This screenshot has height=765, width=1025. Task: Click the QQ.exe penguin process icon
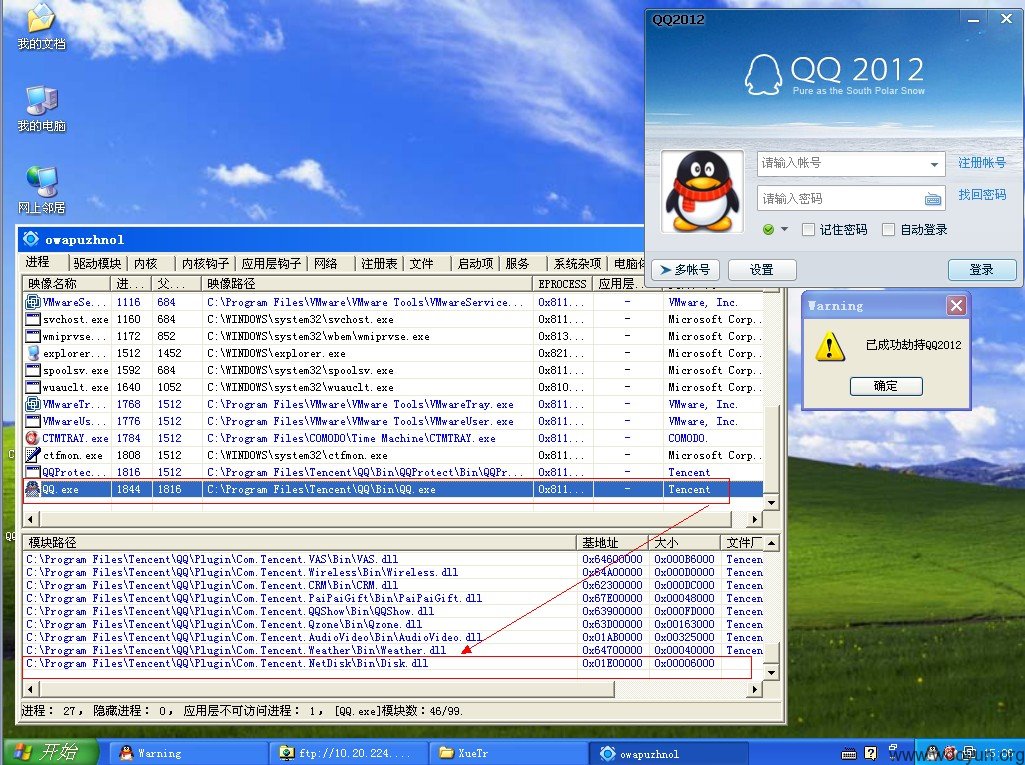pos(32,489)
